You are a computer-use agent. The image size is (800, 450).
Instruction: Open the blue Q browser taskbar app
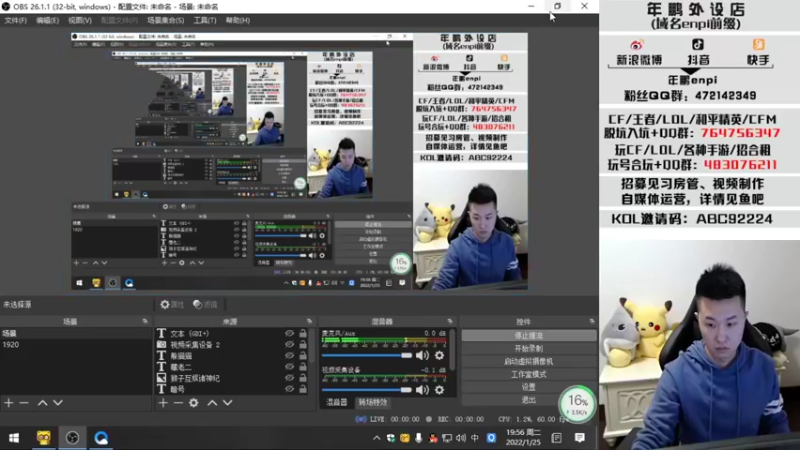(x=101, y=438)
